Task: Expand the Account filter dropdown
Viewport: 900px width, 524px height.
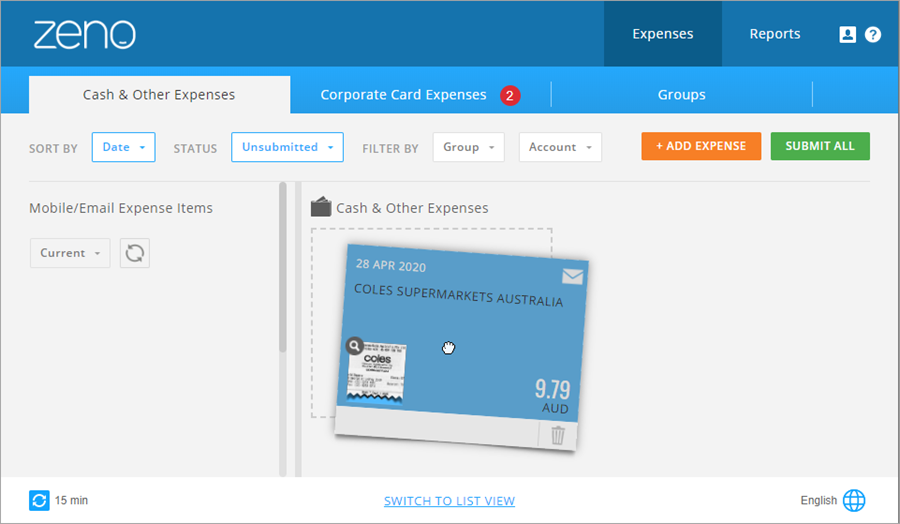Action: pyautogui.click(x=560, y=147)
